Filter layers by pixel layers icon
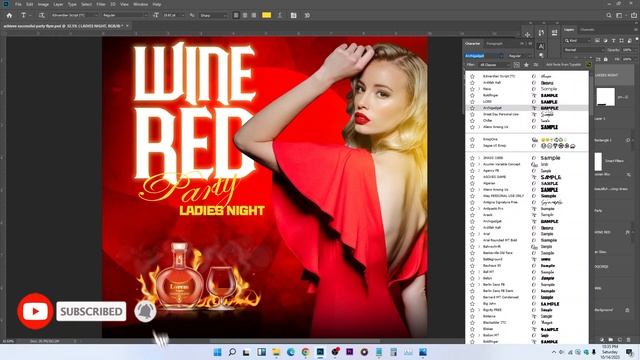 click(x=597, y=40)
